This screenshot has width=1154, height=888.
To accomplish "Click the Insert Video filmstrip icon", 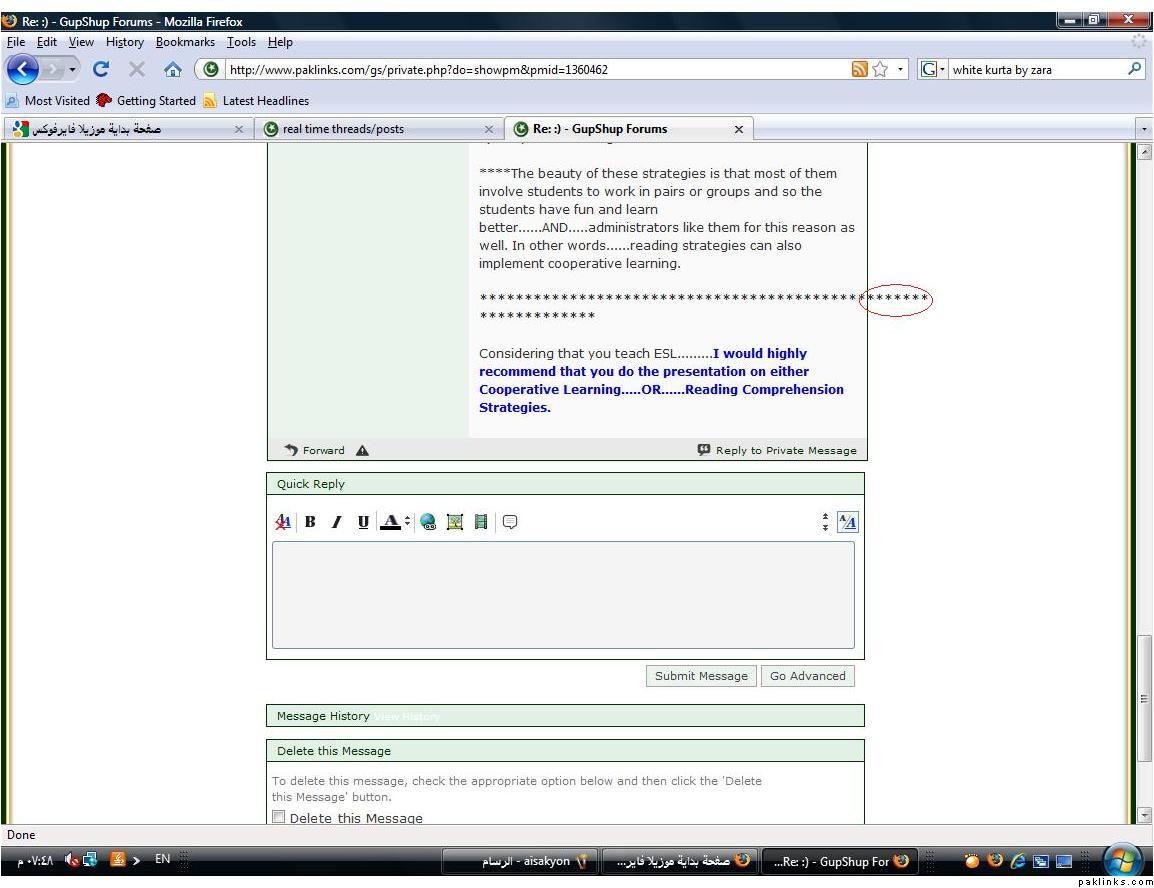I will pyautogui.click(x=481, y=522).
